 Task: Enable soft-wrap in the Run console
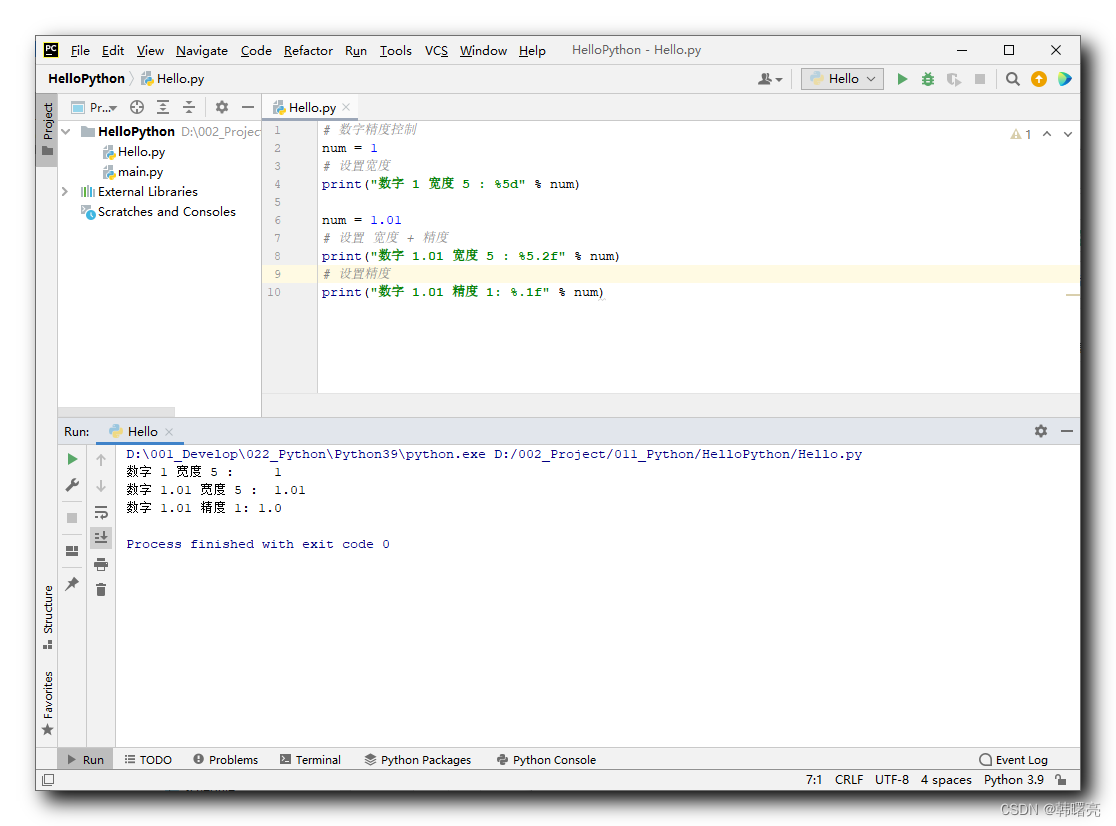point(100,511)
